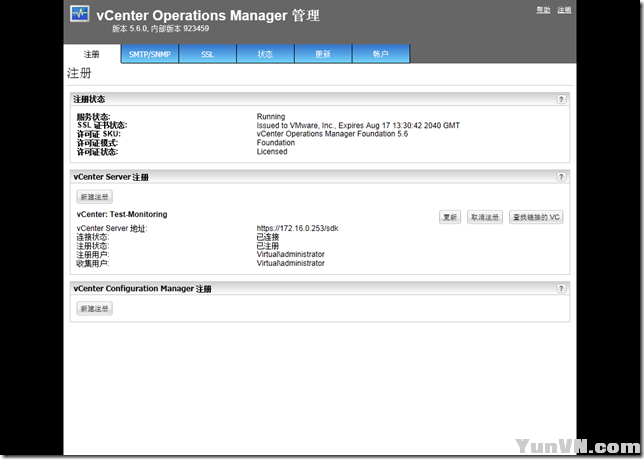Open the 帐户 tab
Viewport: 644px width, 459px height.
pos(381,54)
